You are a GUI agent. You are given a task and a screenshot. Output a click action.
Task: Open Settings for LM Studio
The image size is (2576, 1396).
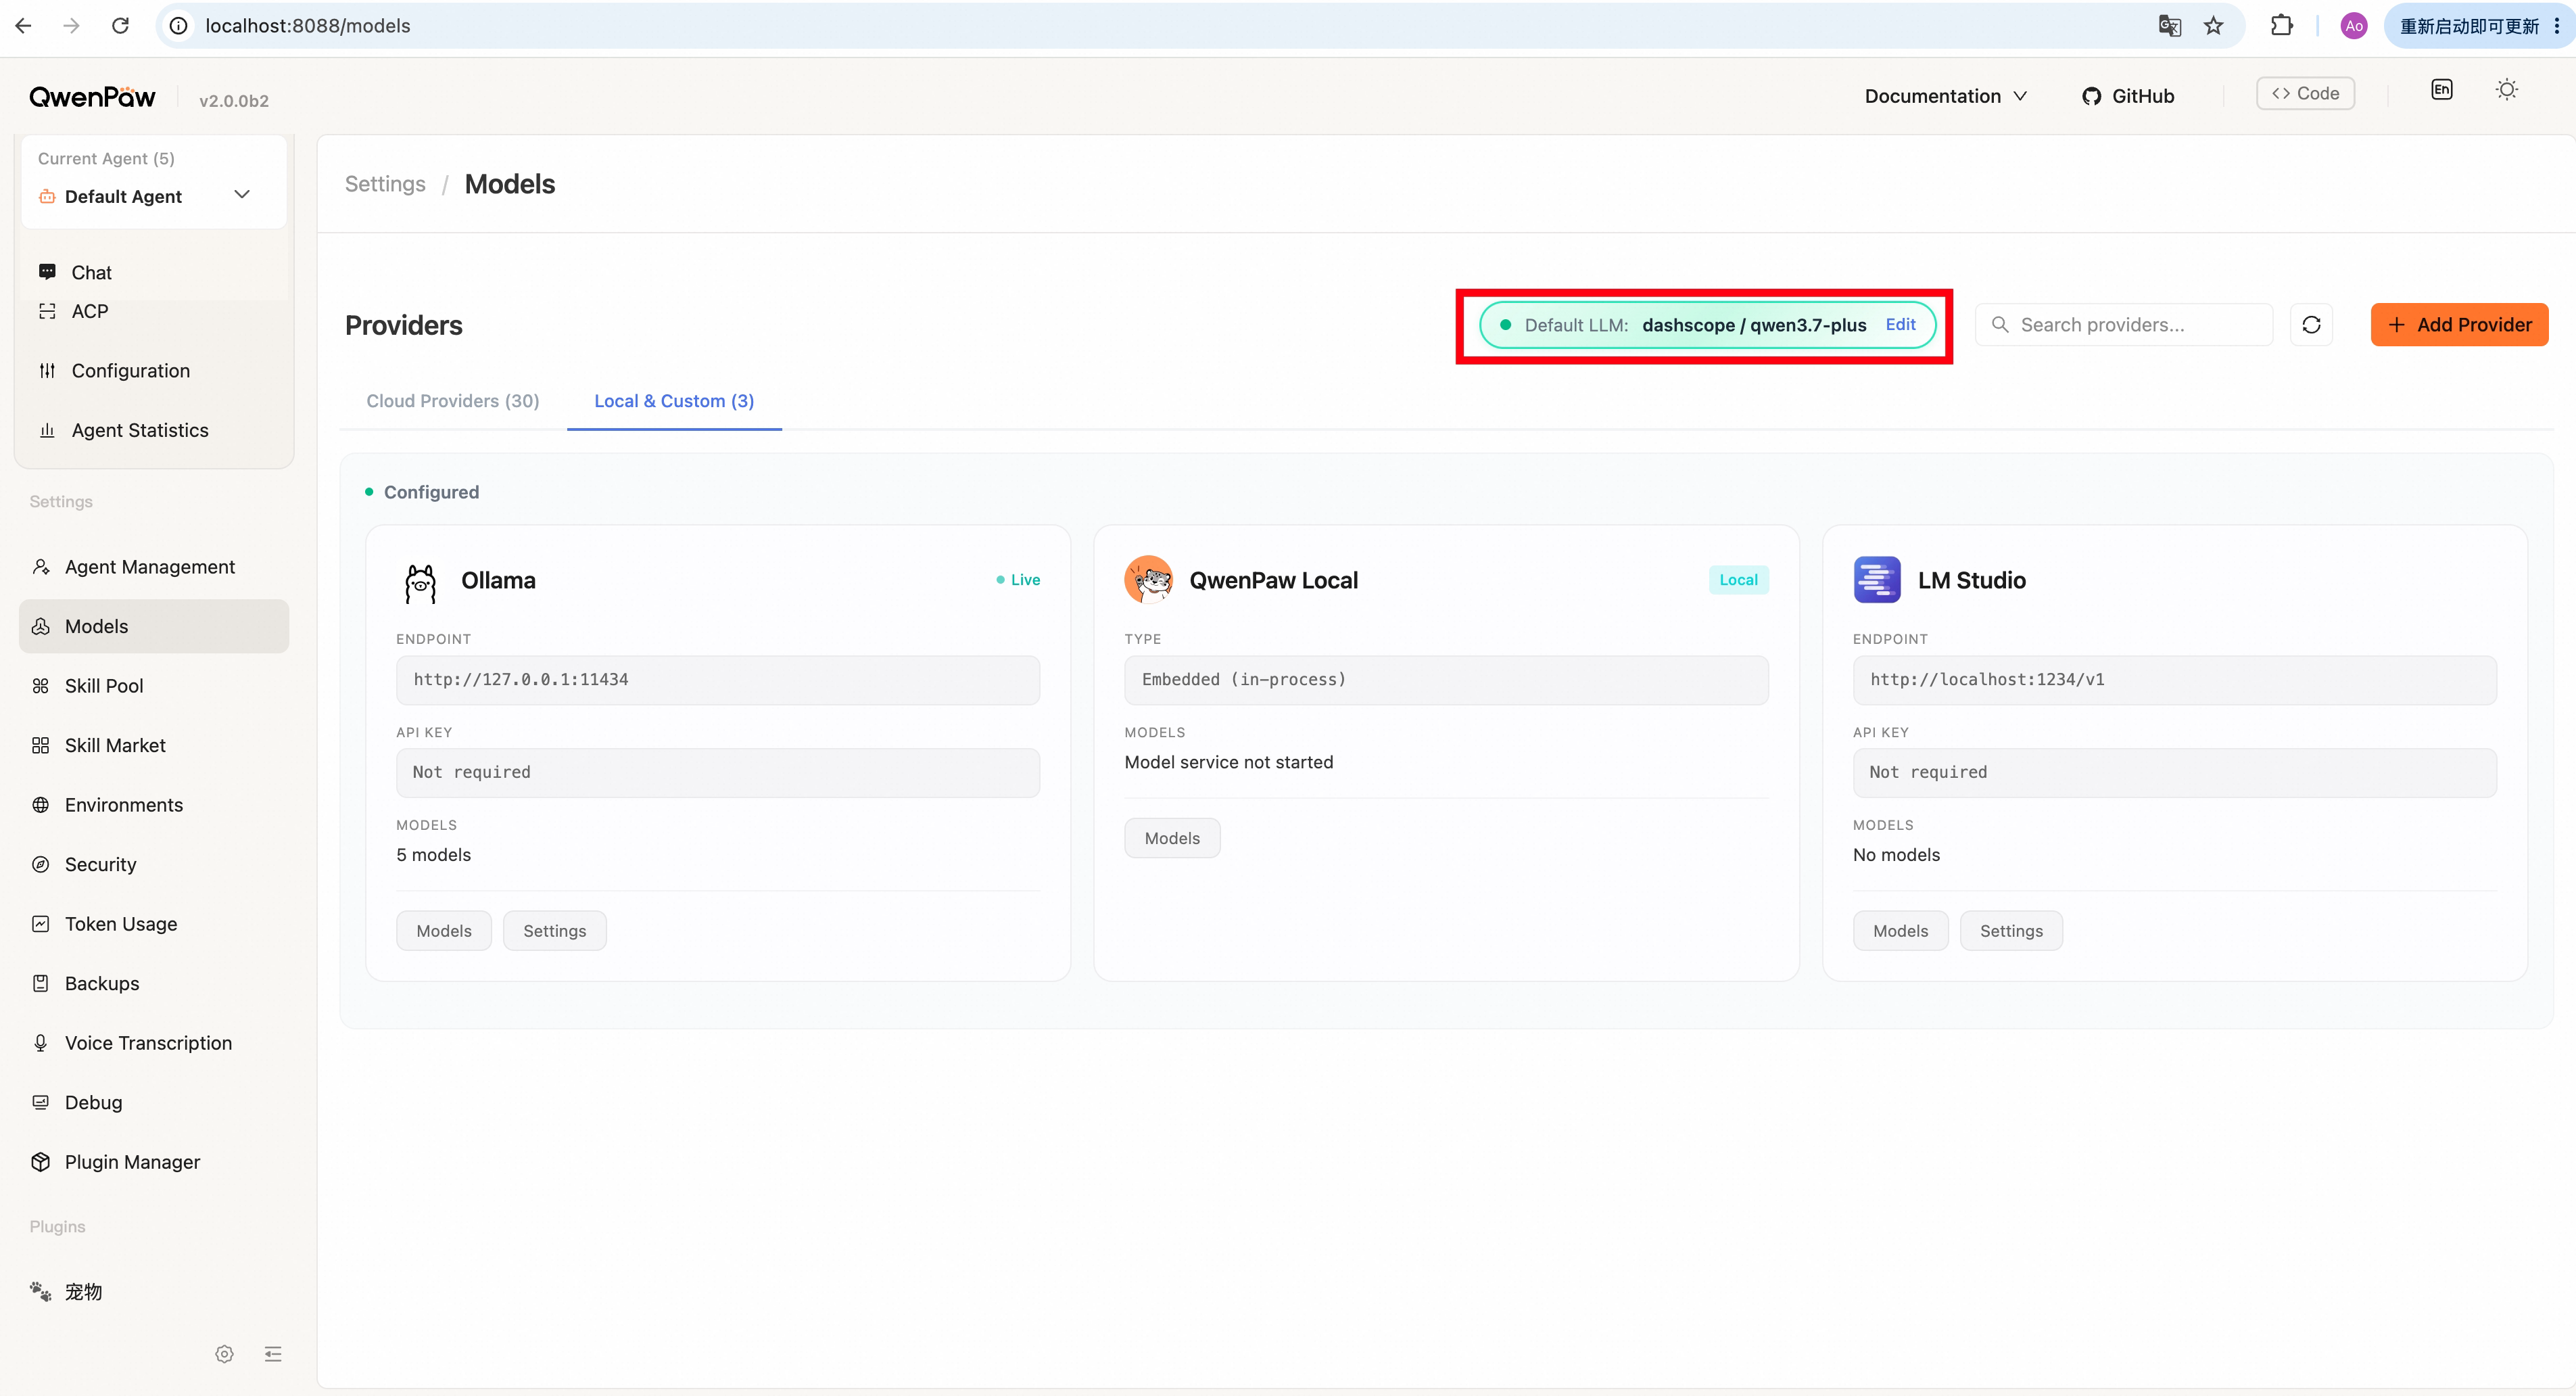point(2011,931)
